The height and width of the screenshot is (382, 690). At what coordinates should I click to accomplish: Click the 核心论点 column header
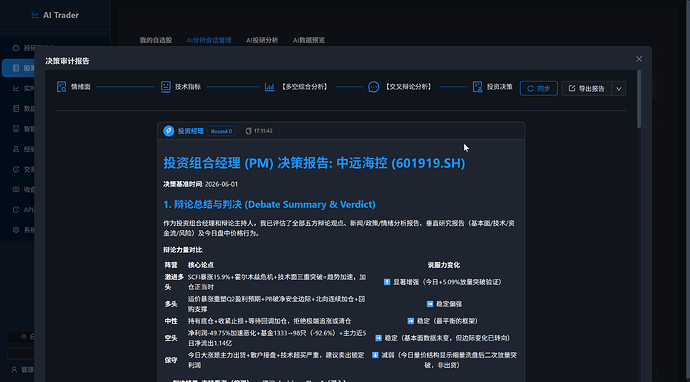(x=201, y=265)
